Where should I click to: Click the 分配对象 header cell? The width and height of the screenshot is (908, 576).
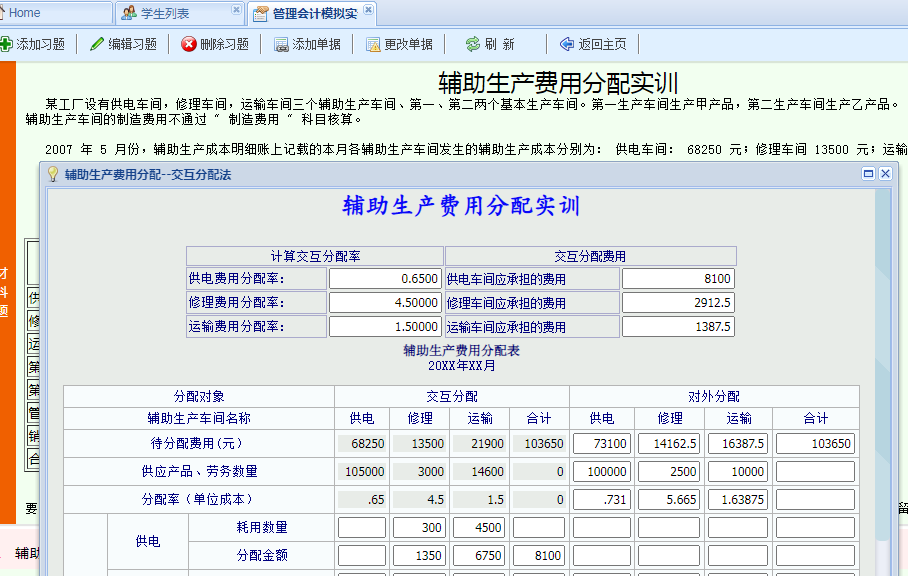199,396
